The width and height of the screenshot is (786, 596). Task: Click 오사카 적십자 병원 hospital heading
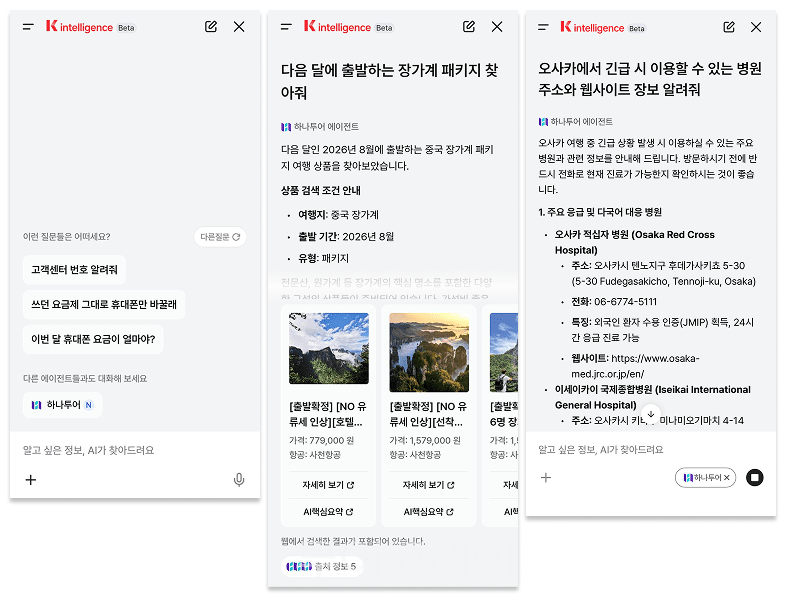(x=635, y=242)
